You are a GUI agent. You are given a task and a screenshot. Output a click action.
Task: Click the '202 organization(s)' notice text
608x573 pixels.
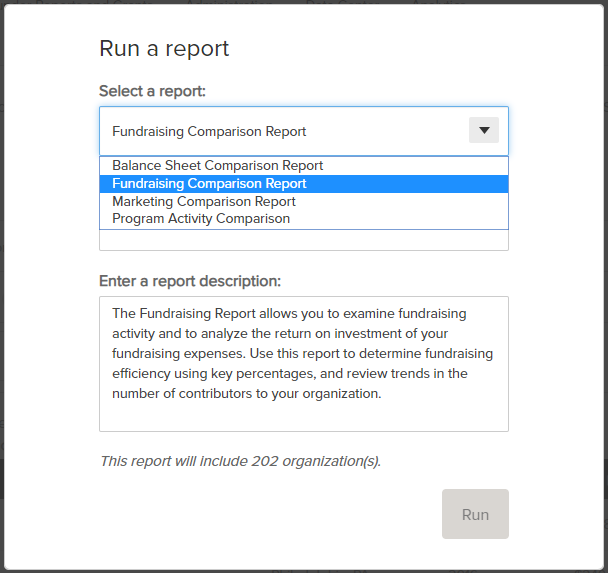(240, 461)
